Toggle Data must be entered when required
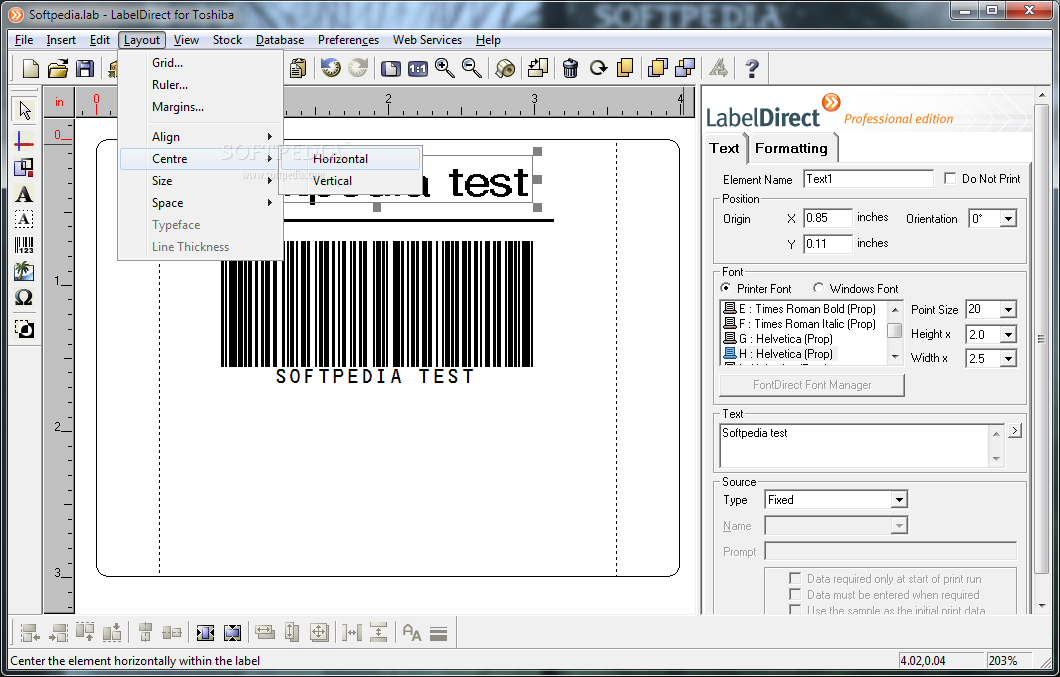Screen dimensions: 1060x677 tap(795, 594)
